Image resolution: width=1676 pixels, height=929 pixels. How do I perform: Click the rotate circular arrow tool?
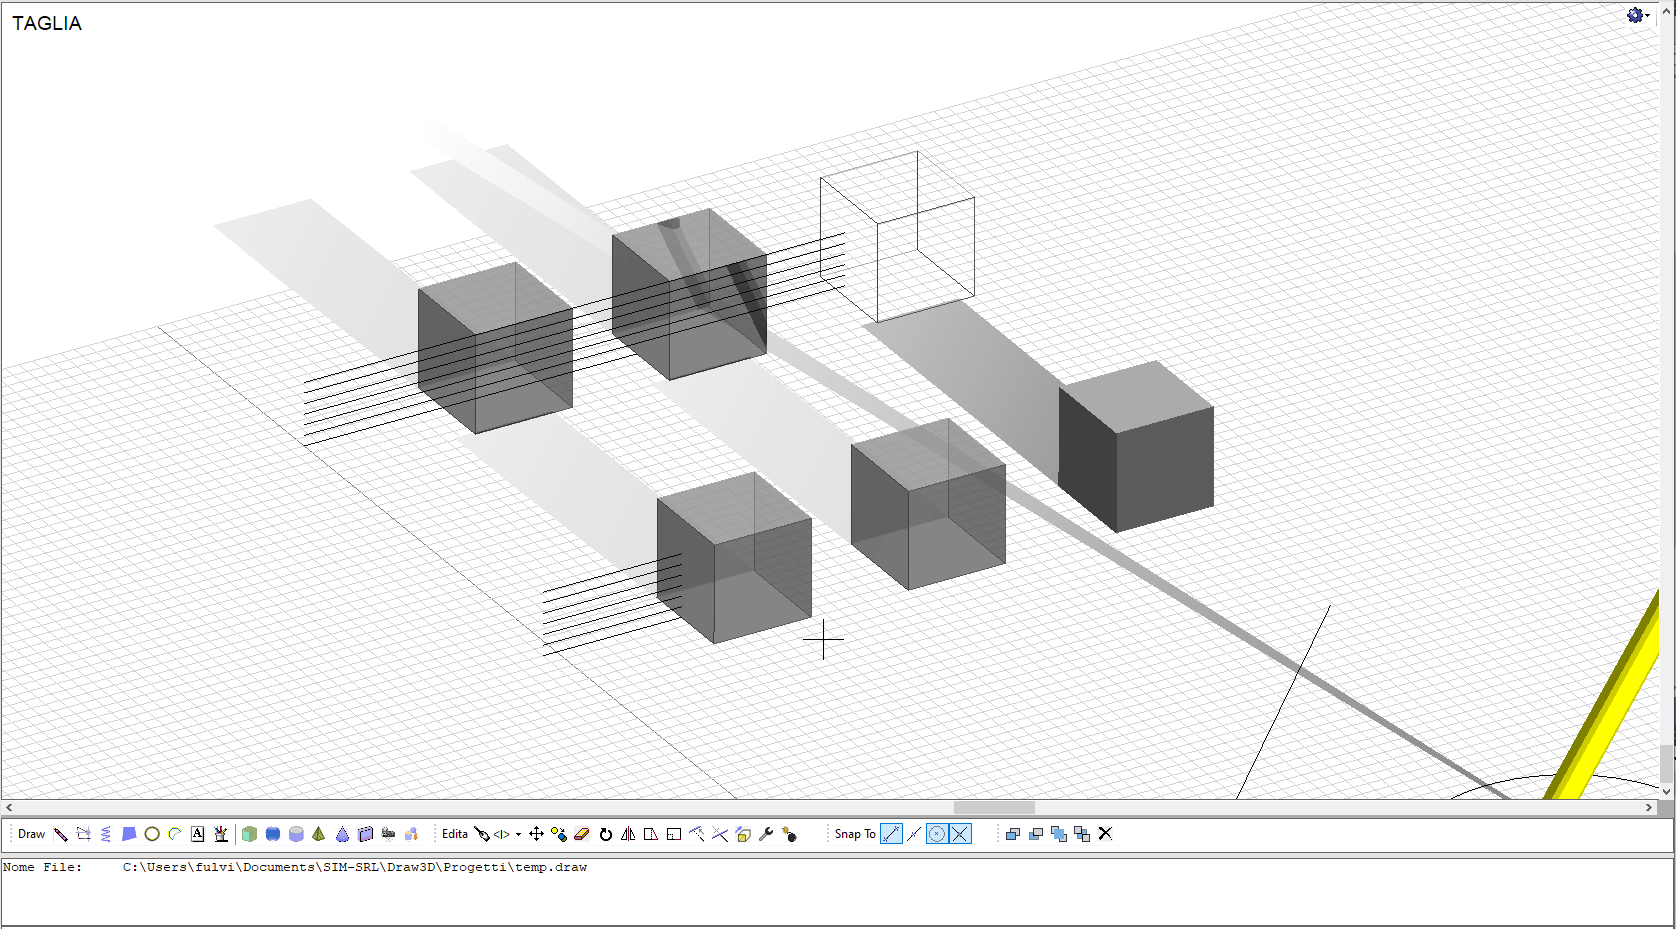coord(605,834)
